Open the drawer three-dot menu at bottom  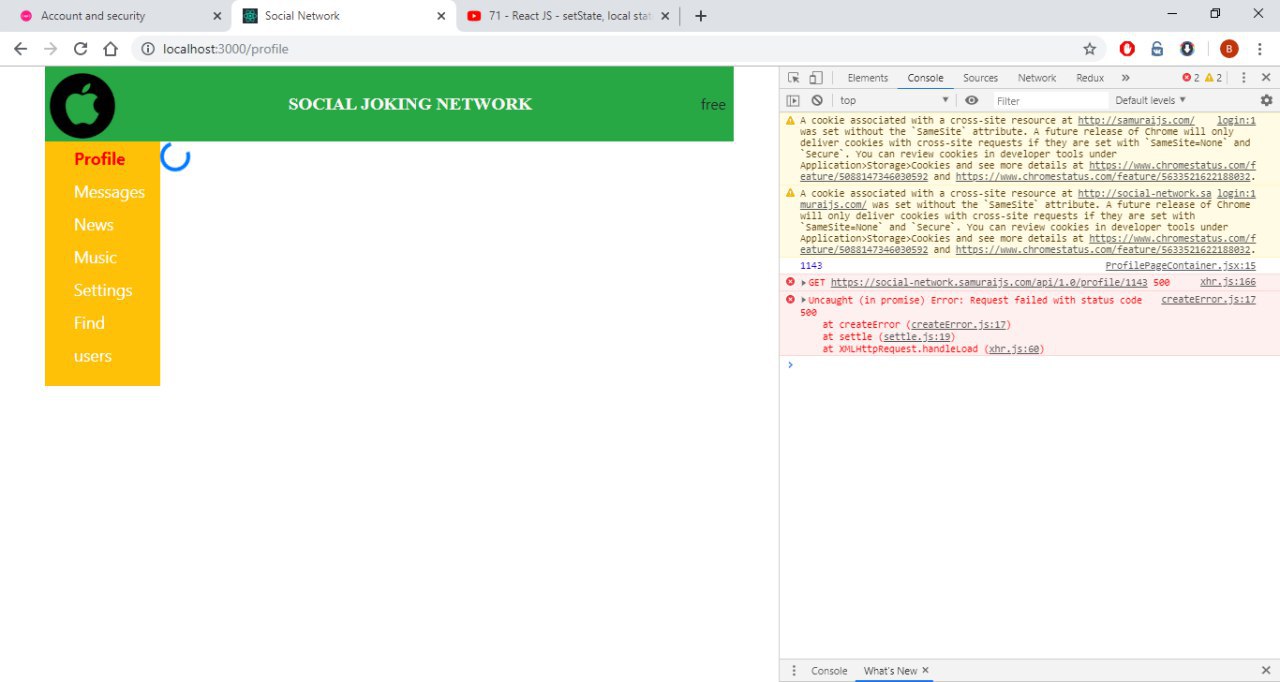794,671
